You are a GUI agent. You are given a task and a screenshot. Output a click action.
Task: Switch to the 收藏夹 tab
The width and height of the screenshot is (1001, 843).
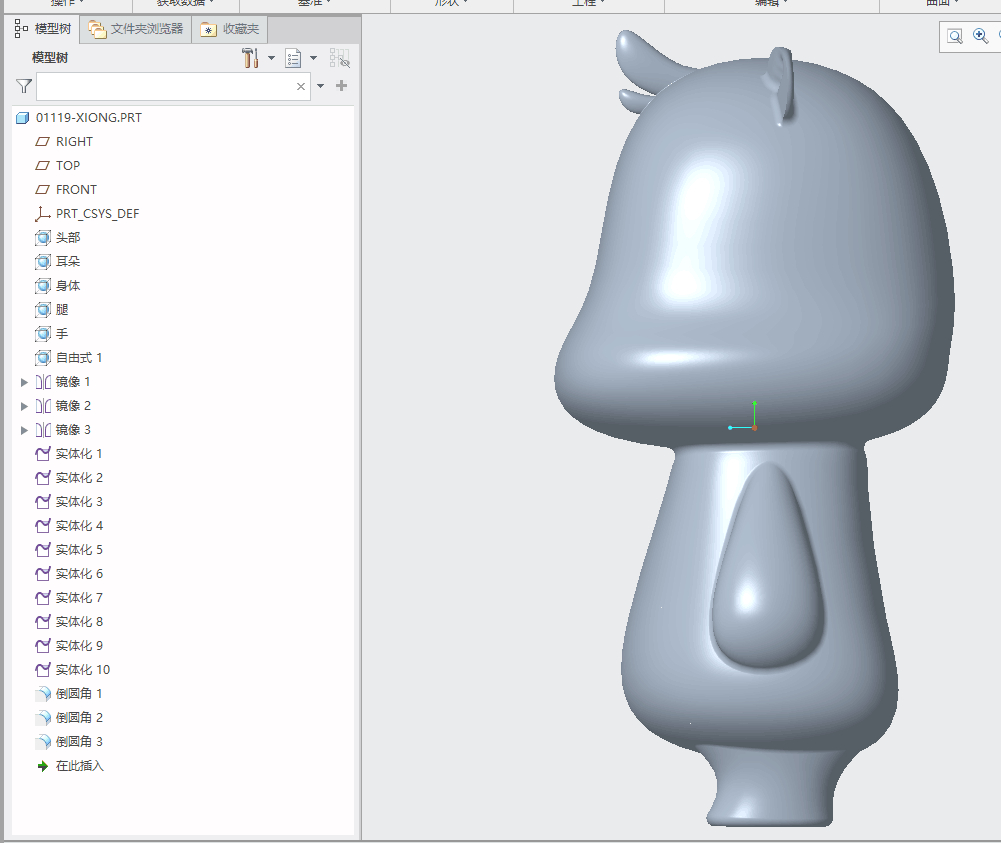click(x=229, y=29)
